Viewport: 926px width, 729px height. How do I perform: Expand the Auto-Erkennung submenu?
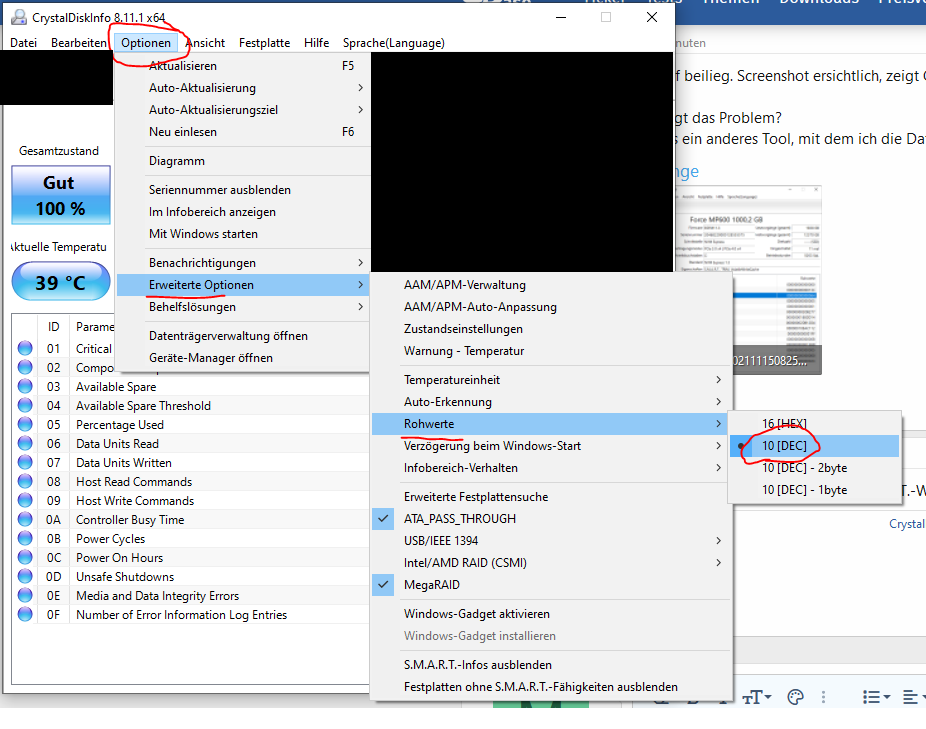coord(550,402)
